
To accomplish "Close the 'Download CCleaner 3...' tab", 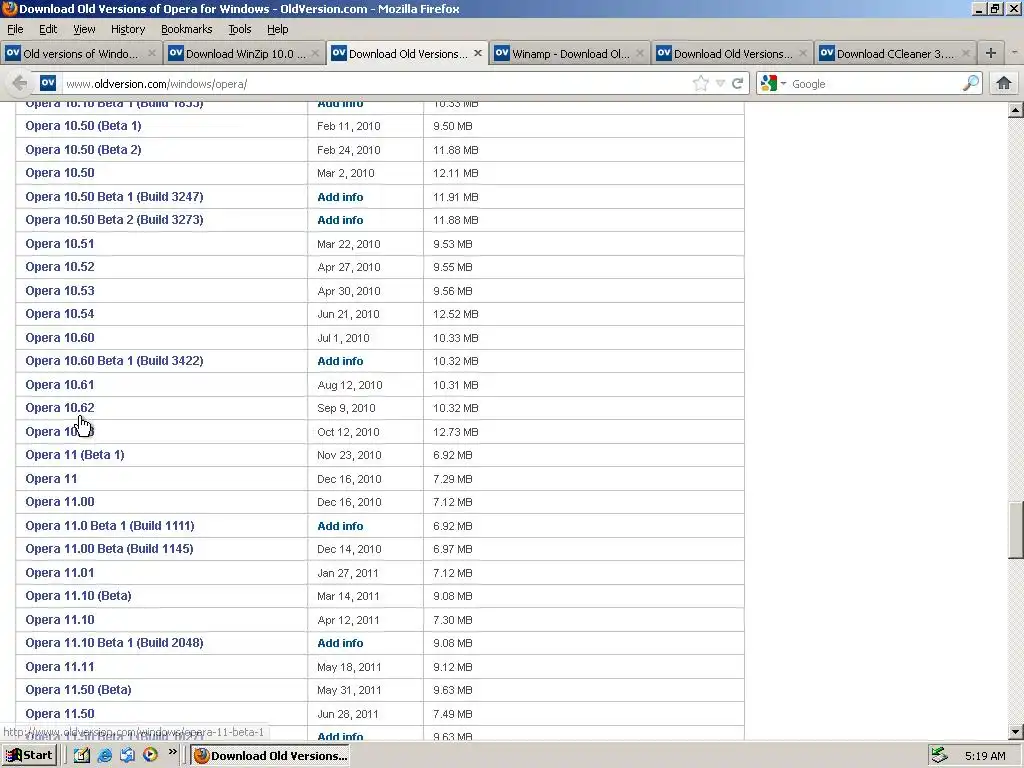I will [x=966, y=54].
